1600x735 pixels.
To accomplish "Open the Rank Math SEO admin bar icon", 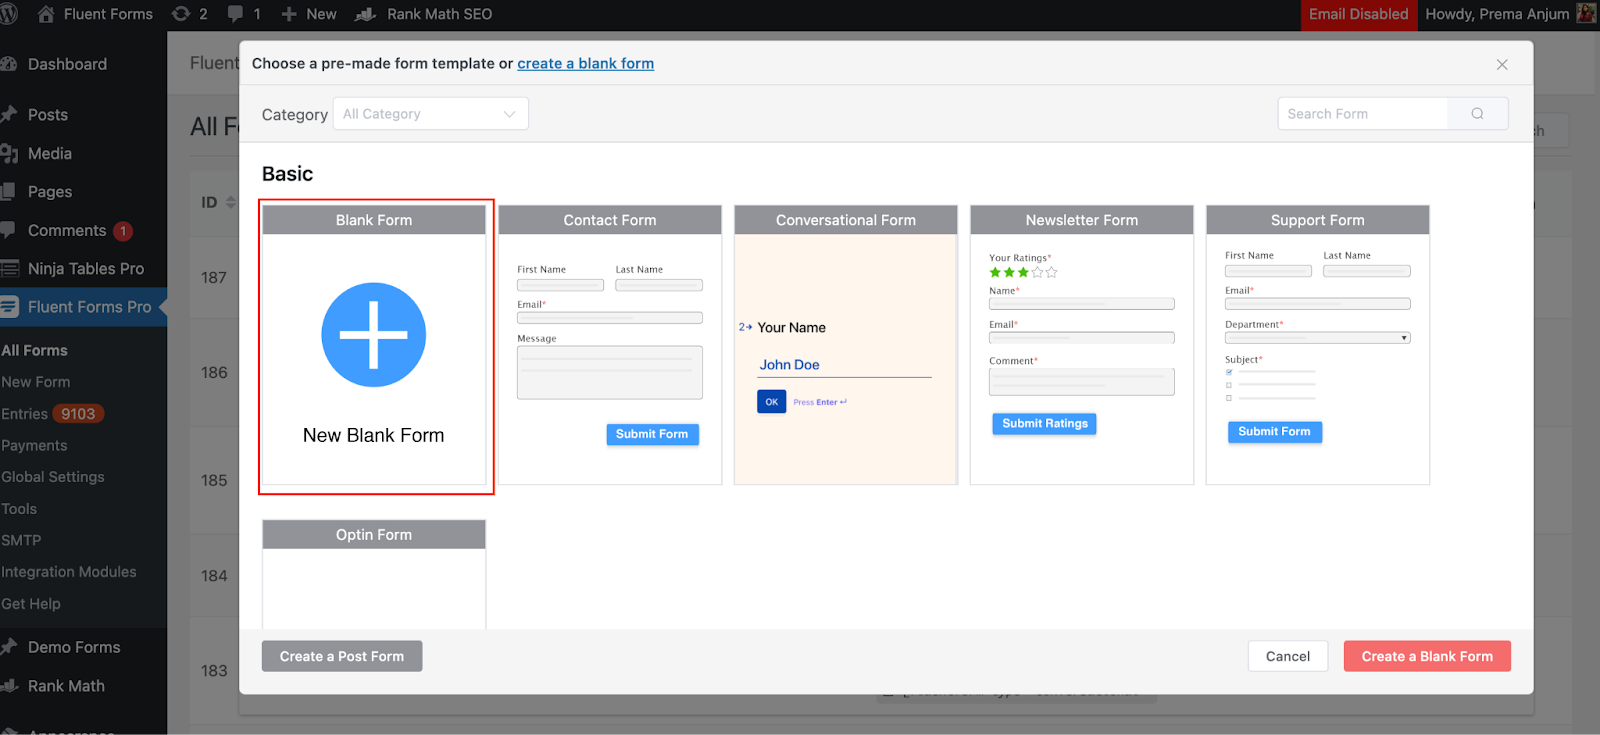I will pos(366,14).
